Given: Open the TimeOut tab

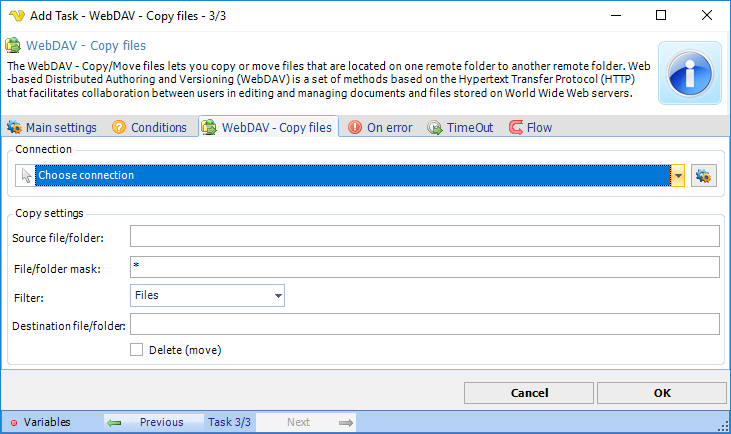Looking at the screenshot, I should pyautogui.click(x=460, y=127).
